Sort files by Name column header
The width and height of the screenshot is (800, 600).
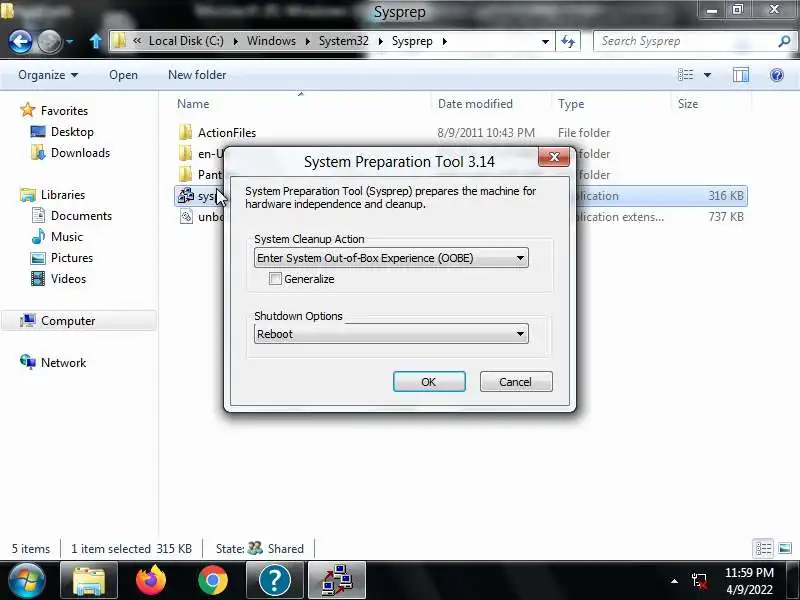click(193, 104)
